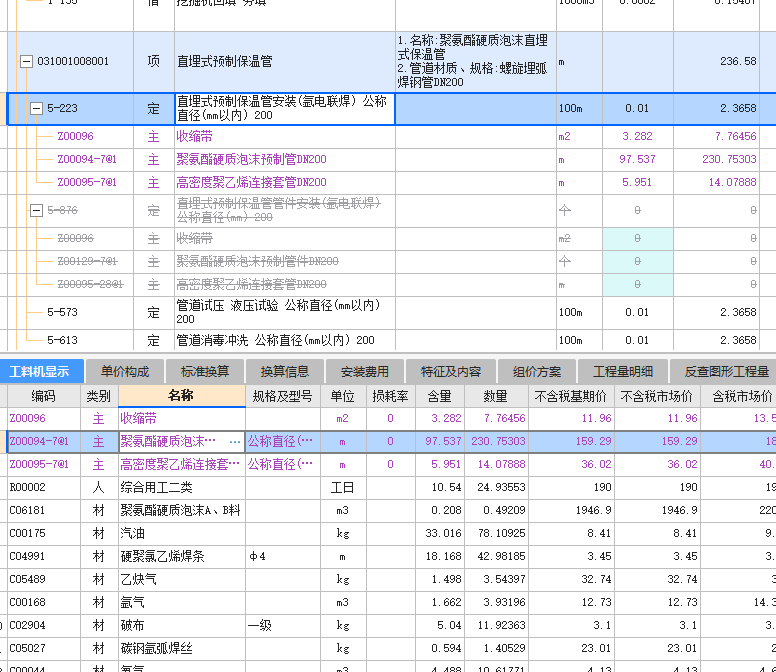This screenshot has width=776, height=672.
Task: Click the quantity cell 236.58
Action: 717,62
